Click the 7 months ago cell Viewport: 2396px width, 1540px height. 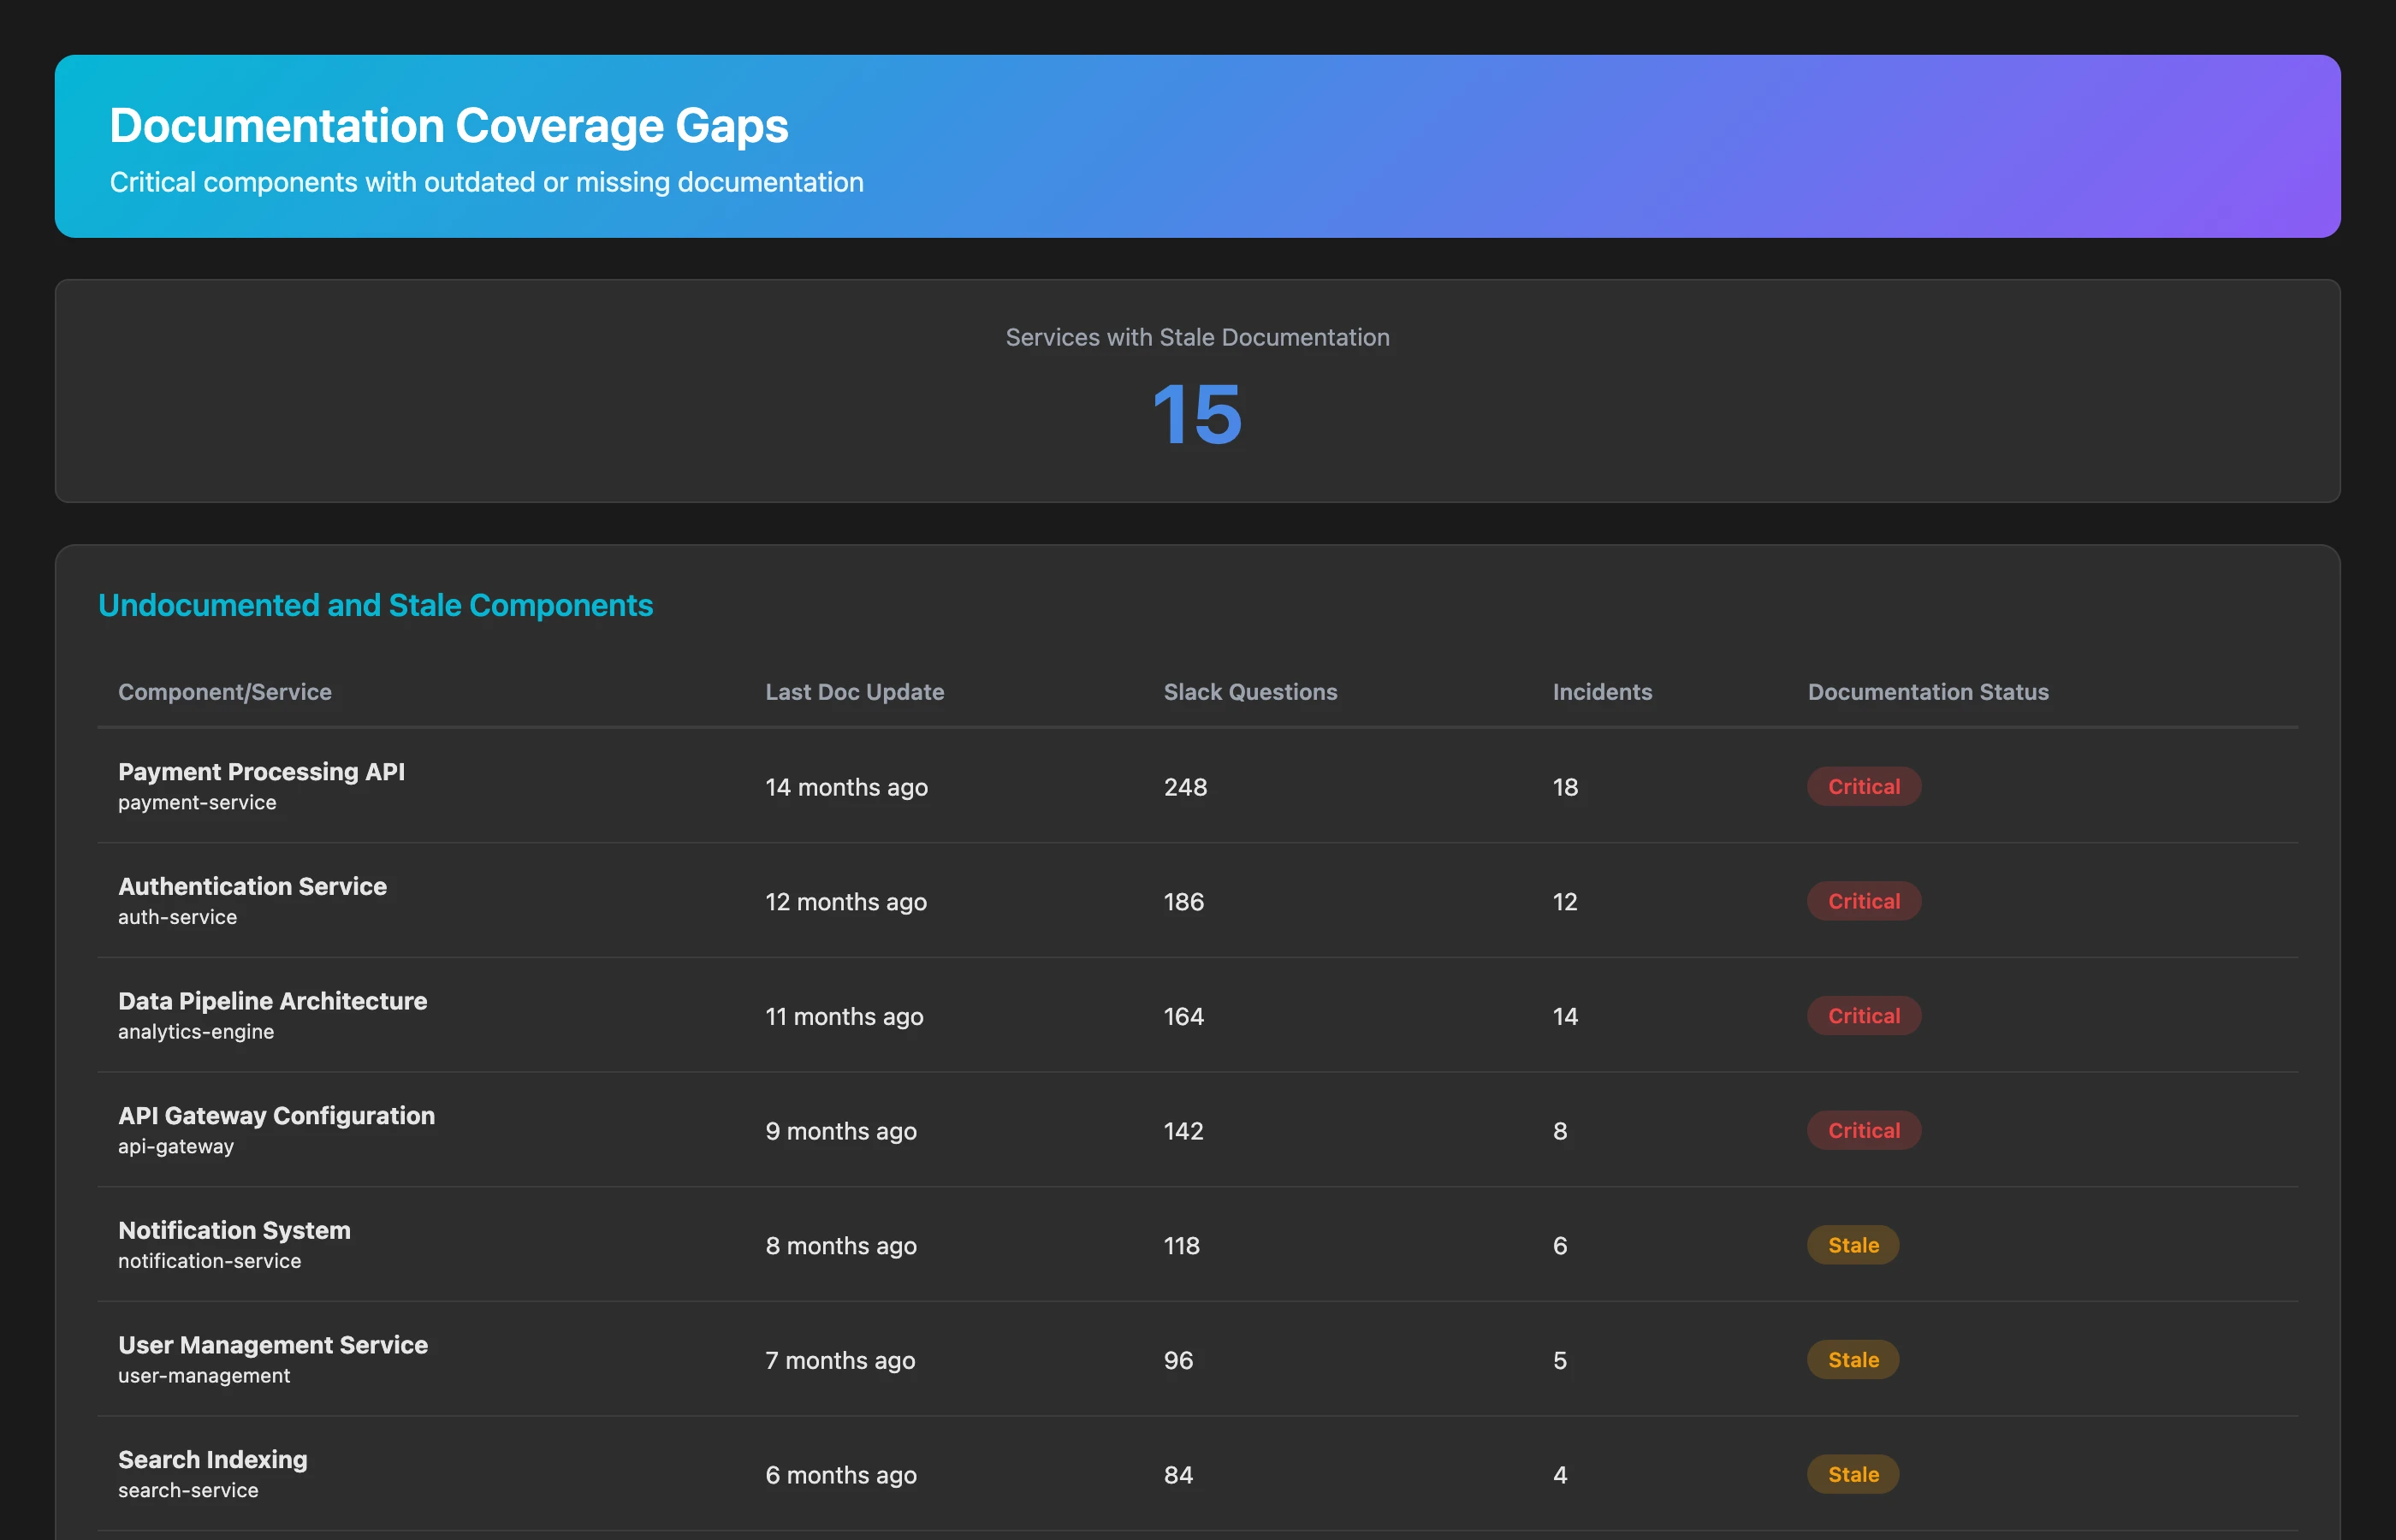[840, 1360]
